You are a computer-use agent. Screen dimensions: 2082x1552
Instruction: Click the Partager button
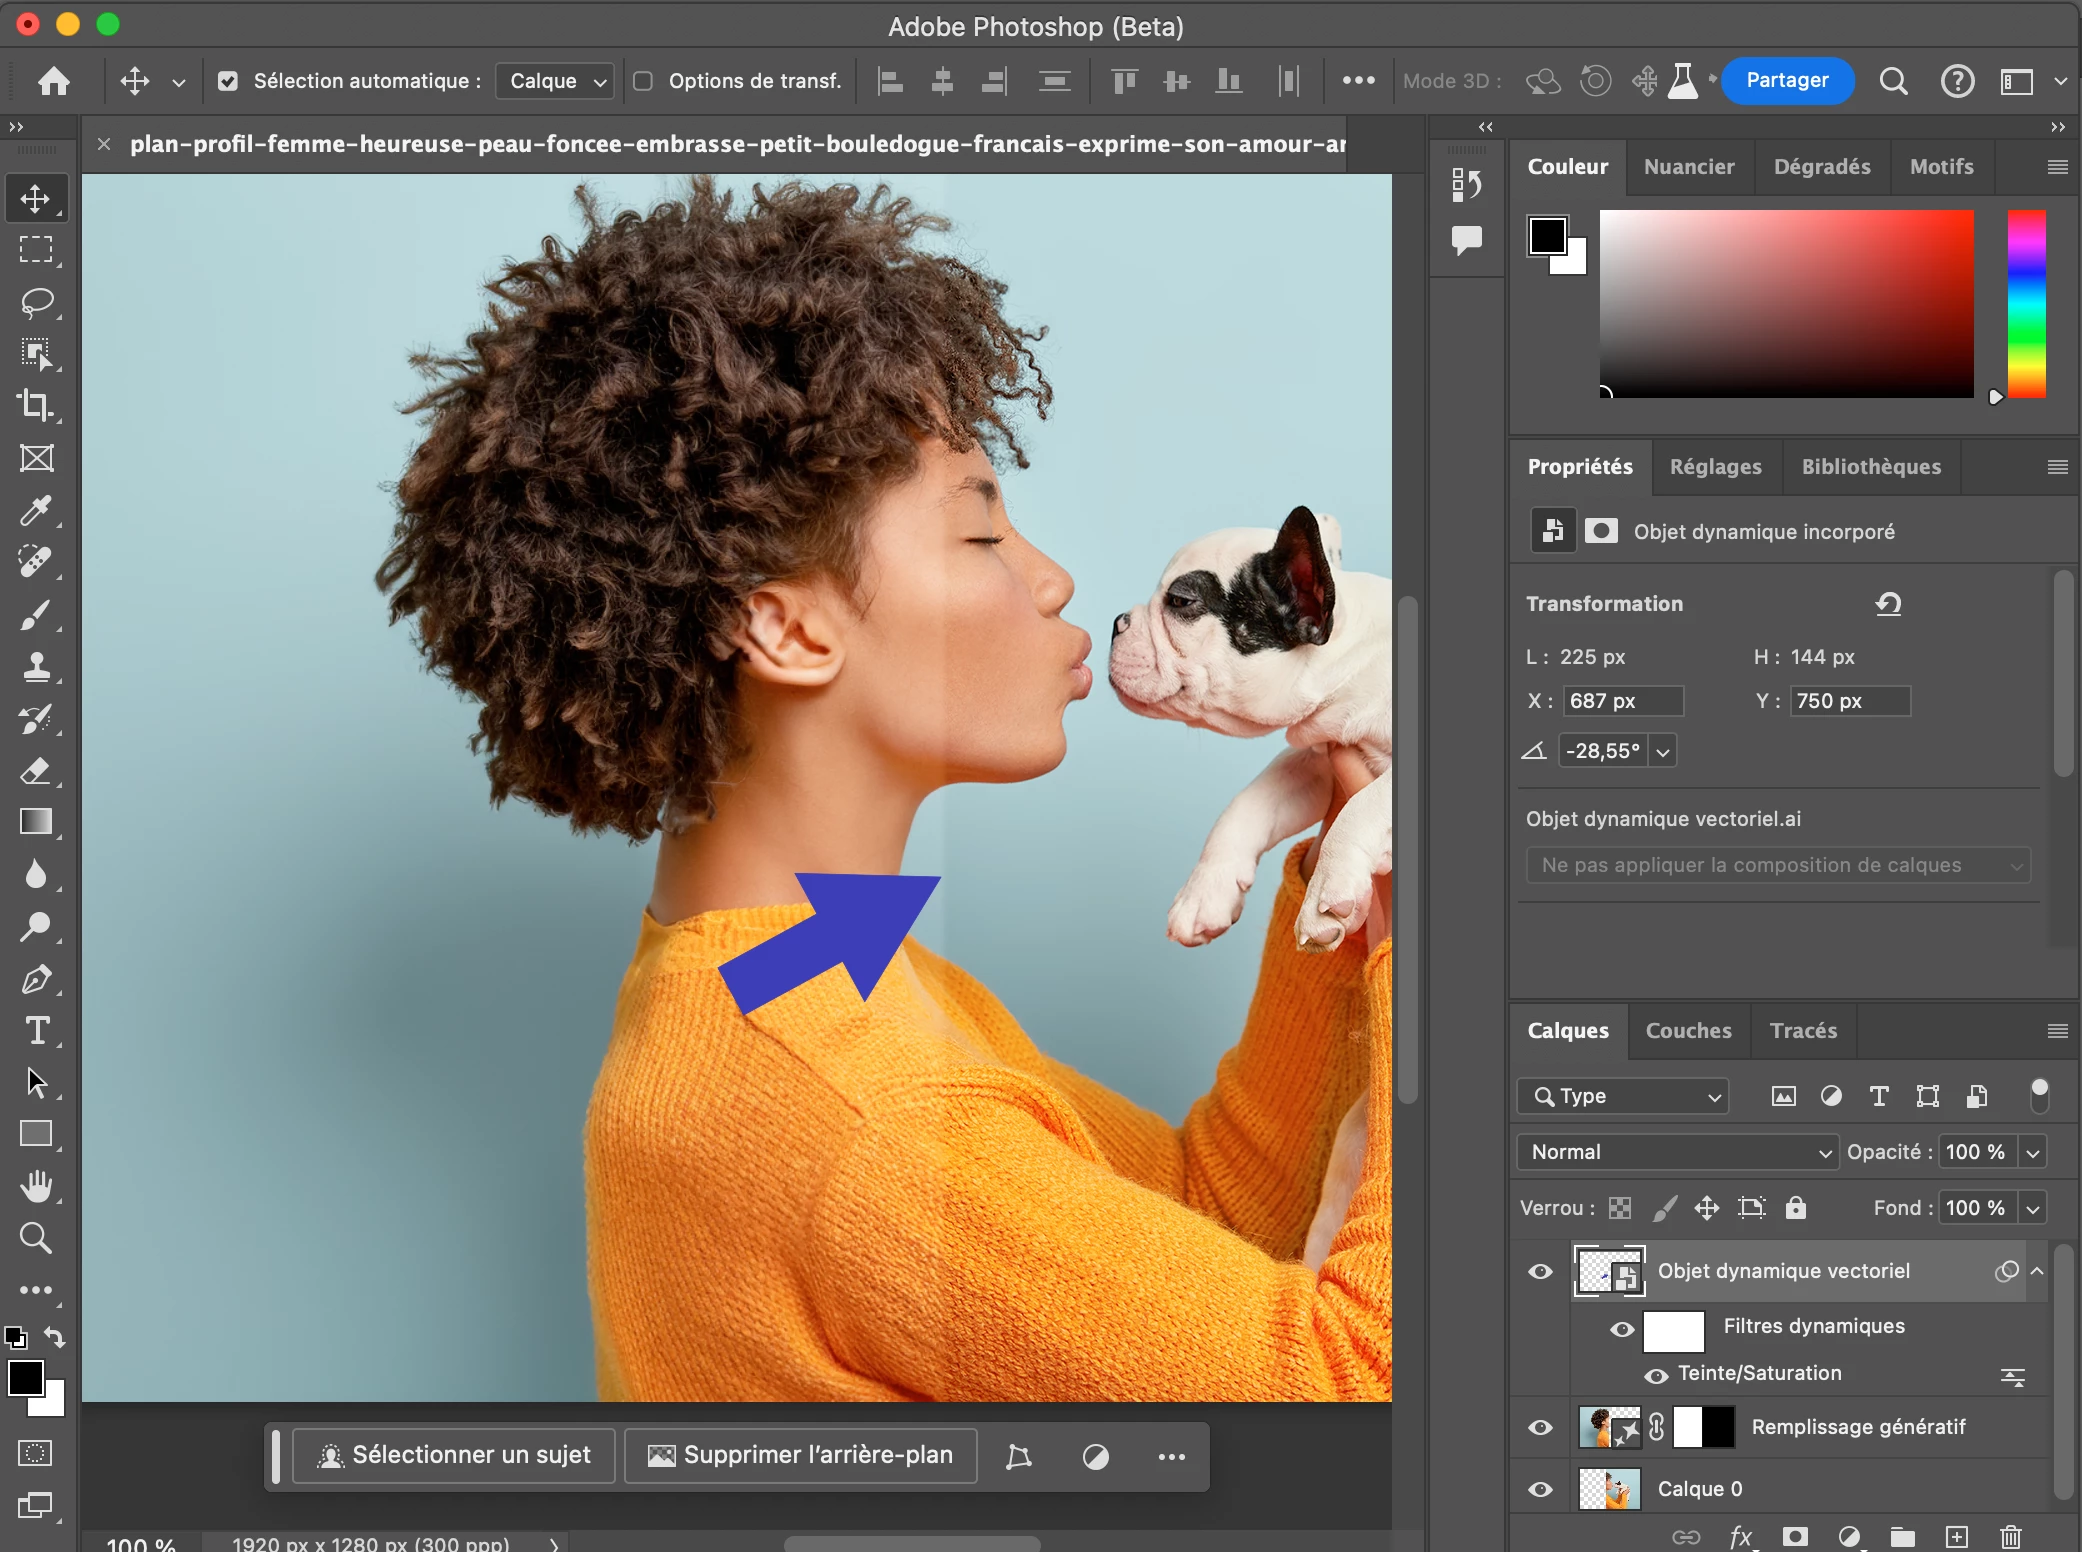pos(1787,80)
